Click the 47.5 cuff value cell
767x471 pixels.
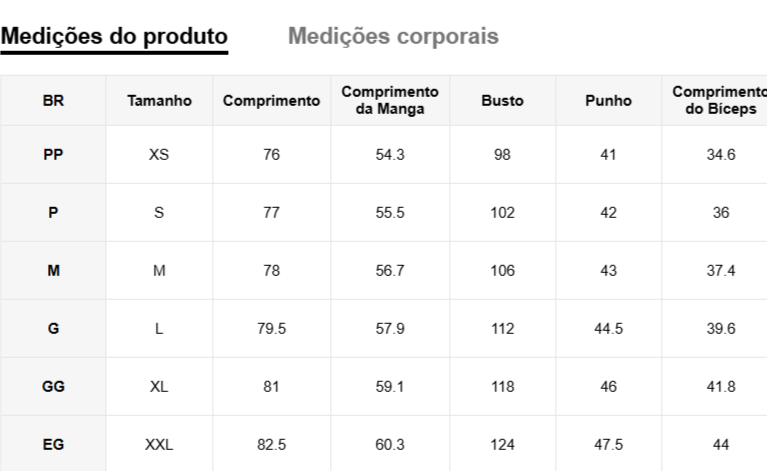pos(608,445)
